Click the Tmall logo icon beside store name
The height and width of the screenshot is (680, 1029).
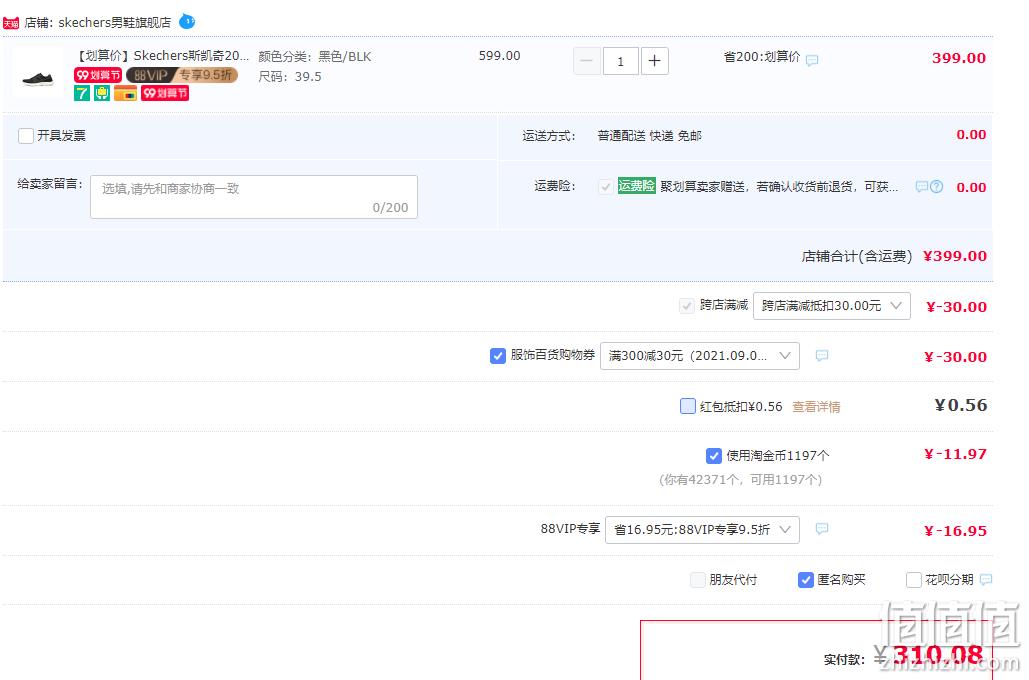click(10, 23)
